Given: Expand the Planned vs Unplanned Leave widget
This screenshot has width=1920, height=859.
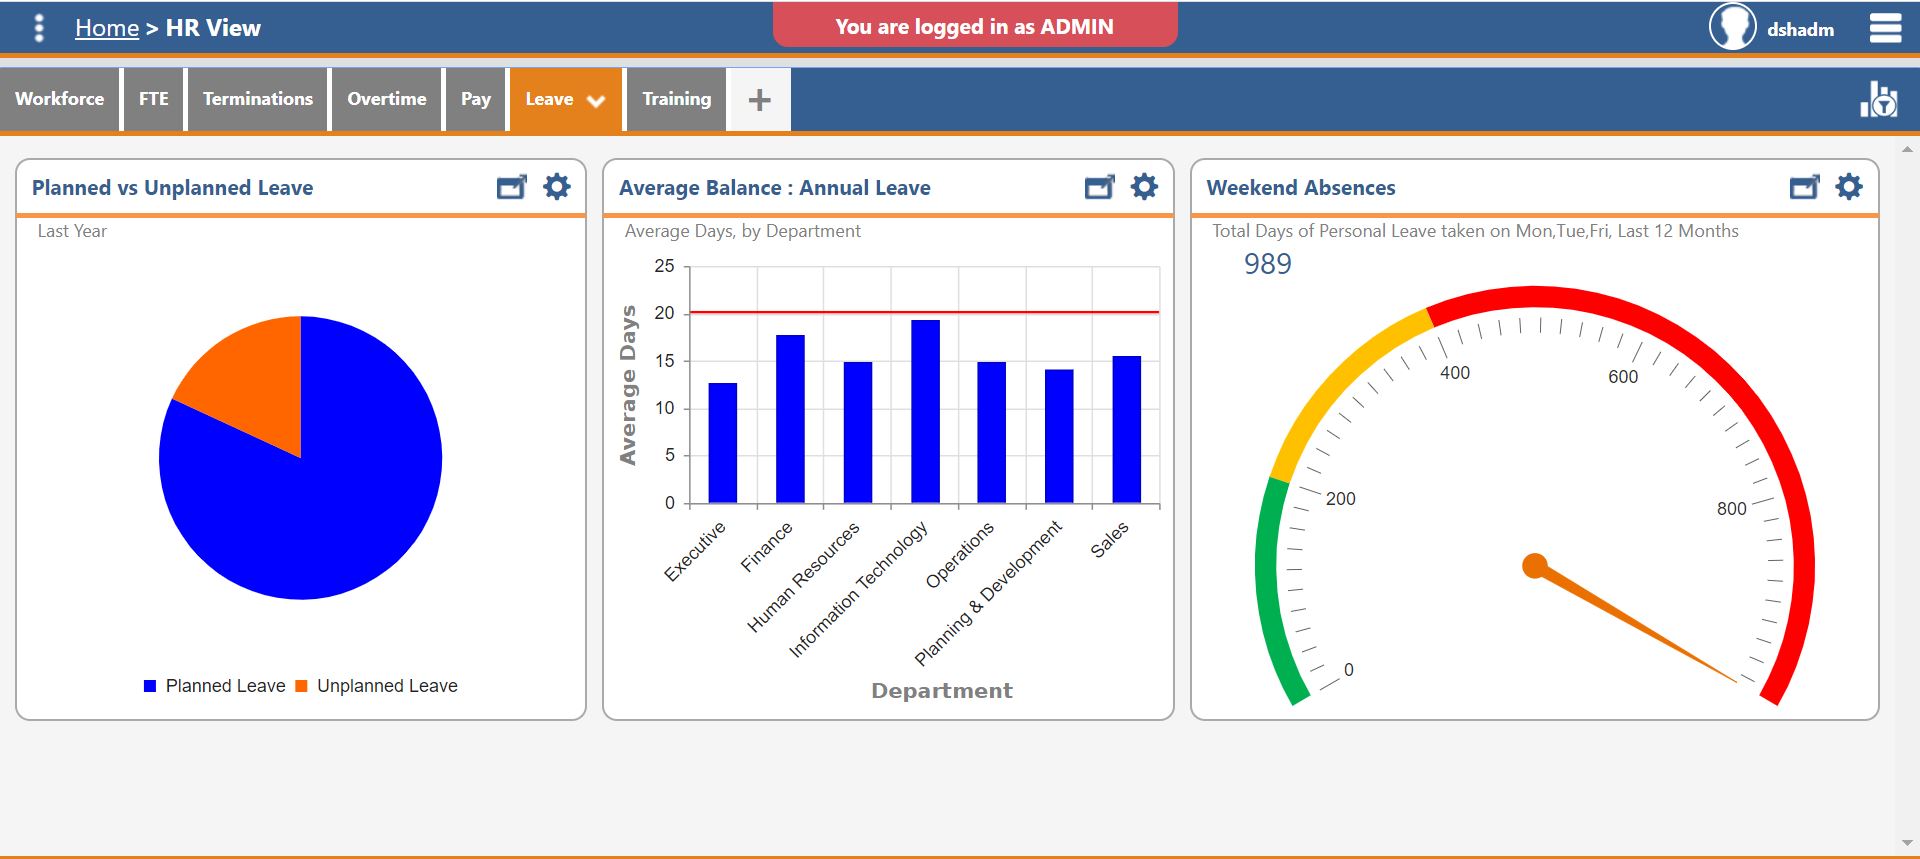Looking at the screenshot, I should [x=511, y=187].
